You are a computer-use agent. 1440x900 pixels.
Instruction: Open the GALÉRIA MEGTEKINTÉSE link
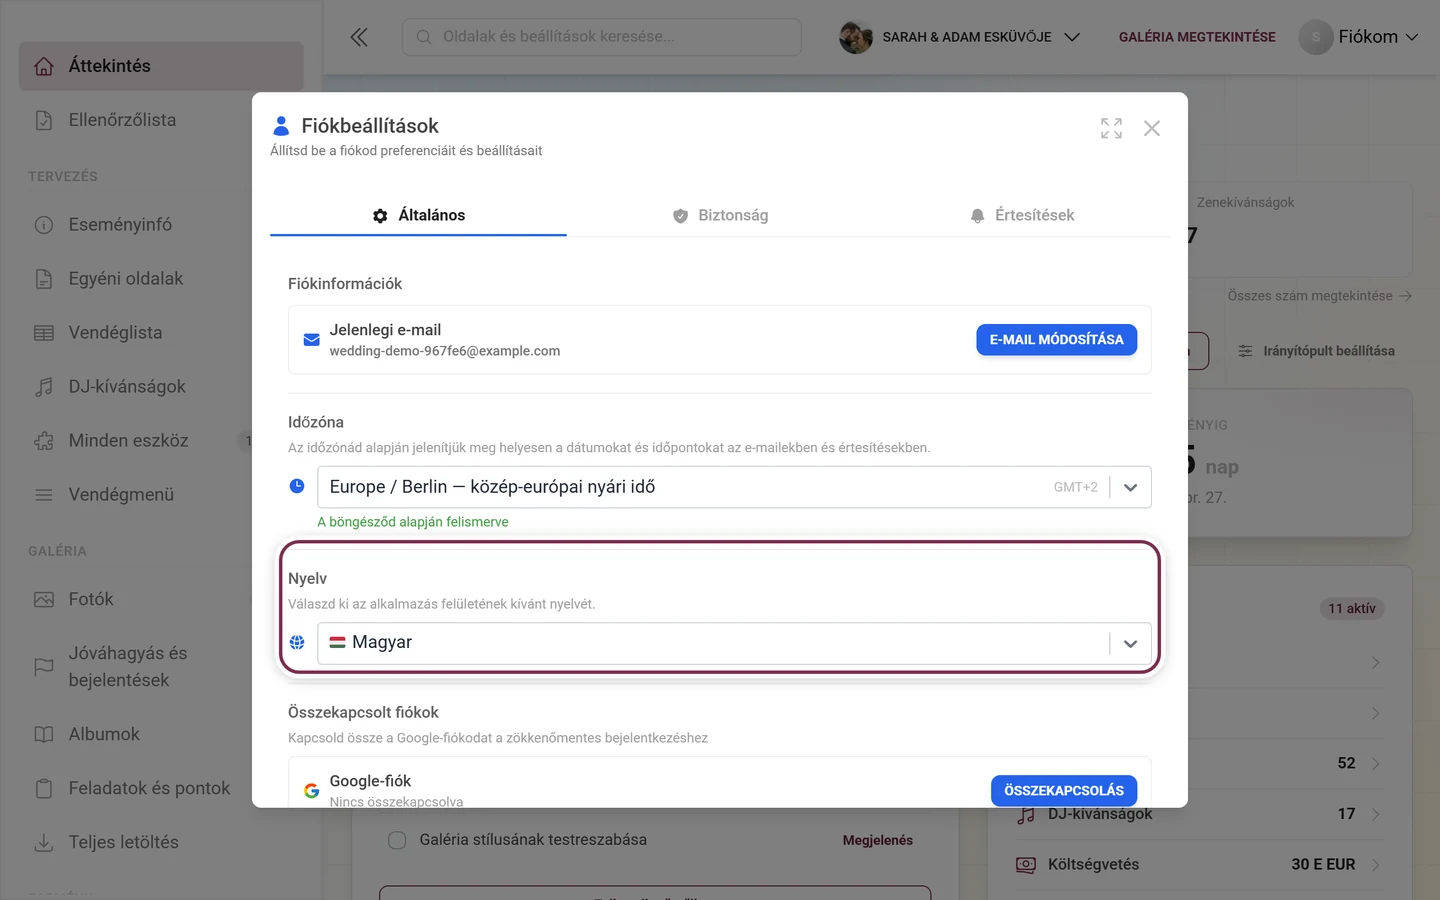[1197, 37]
